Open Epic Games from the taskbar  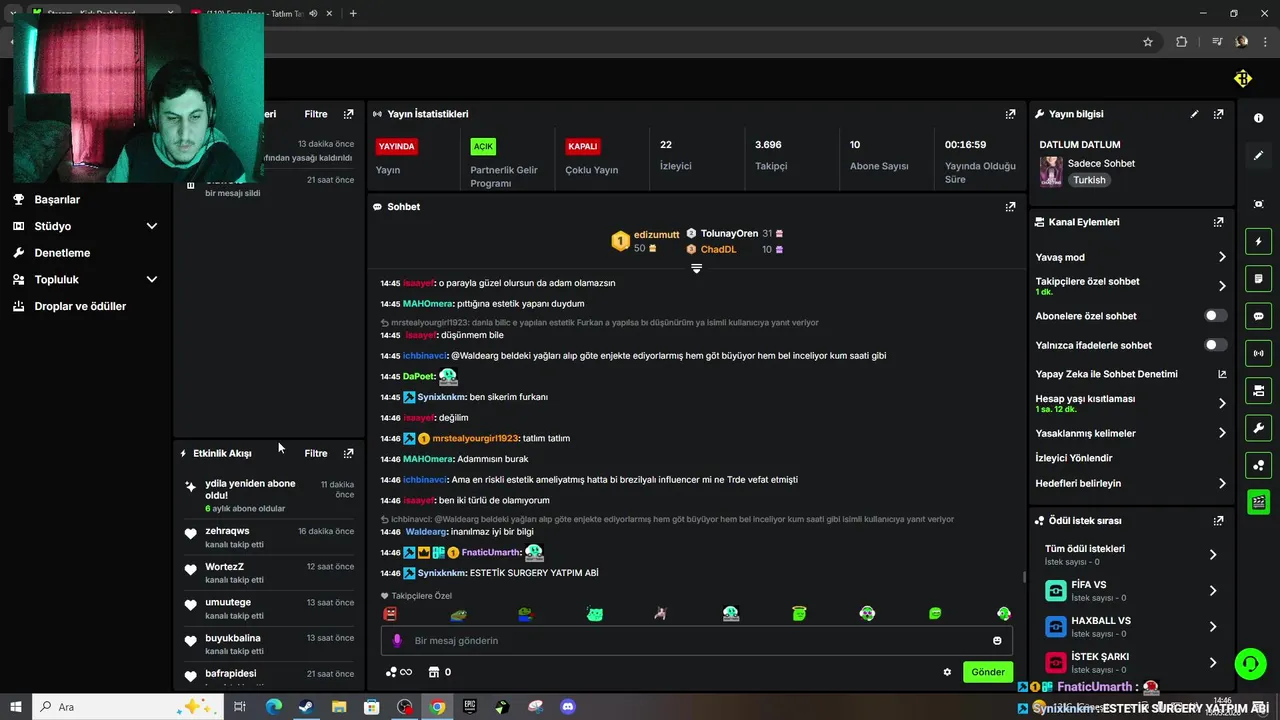pos(470,707)
